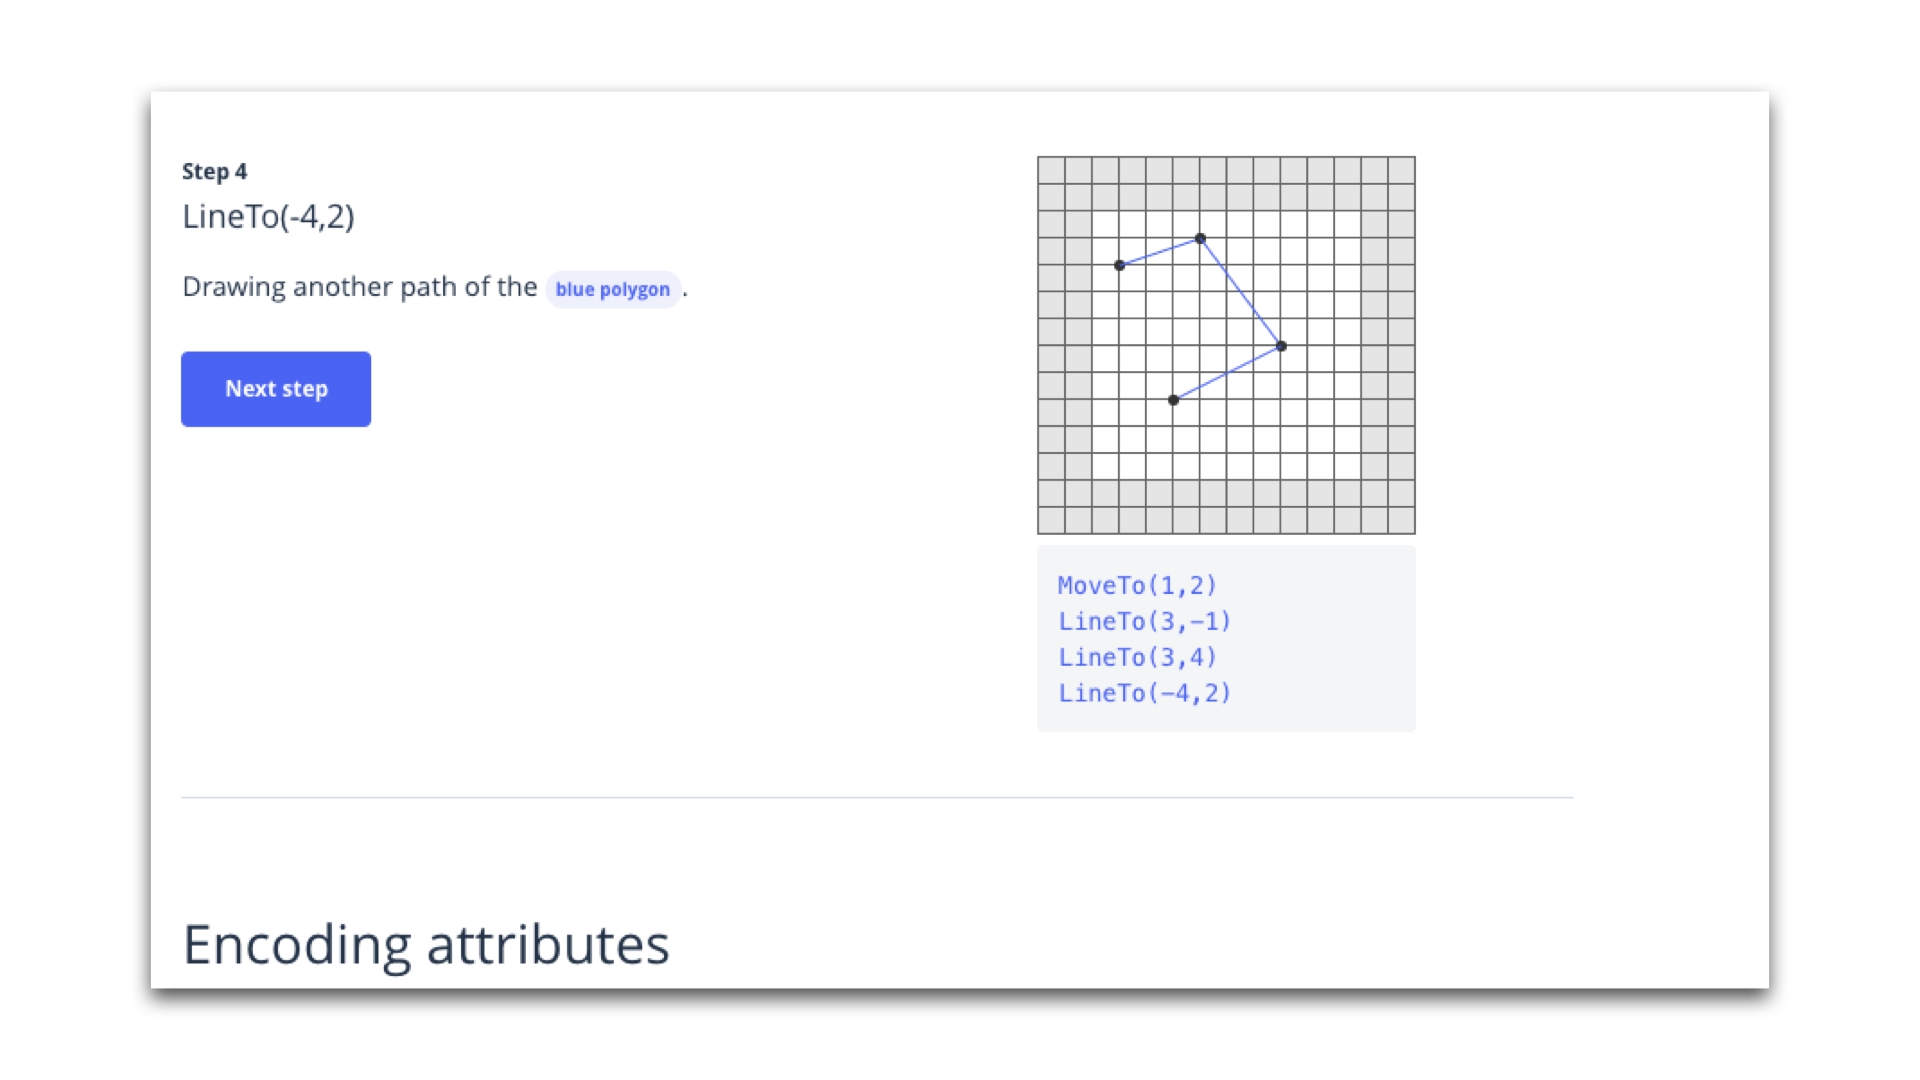The image size is (1920, 1080).
Task: Click the LineTo(-4,2) step heading
Action: pyautogui.click(x=270, y=216)
